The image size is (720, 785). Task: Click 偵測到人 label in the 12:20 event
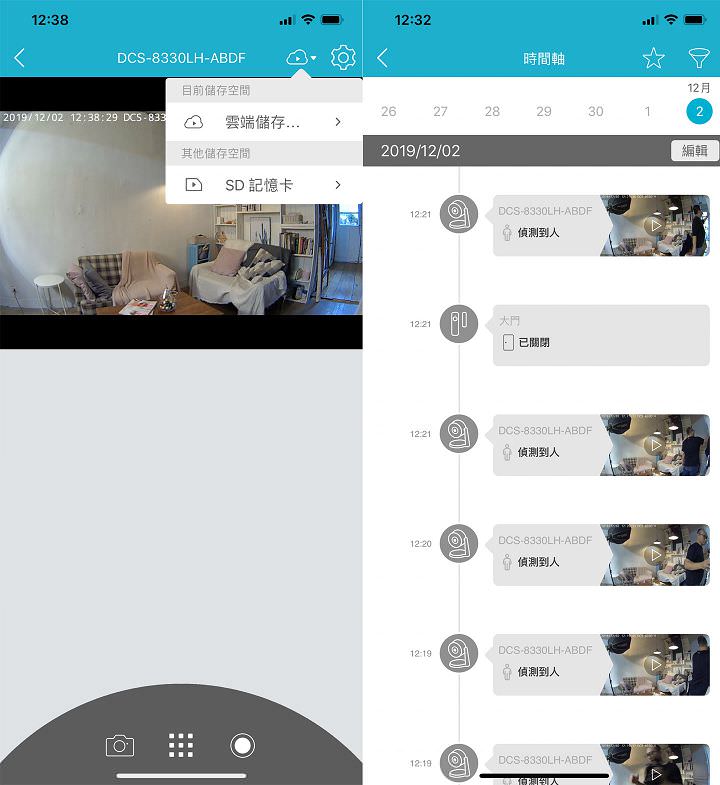538,562
